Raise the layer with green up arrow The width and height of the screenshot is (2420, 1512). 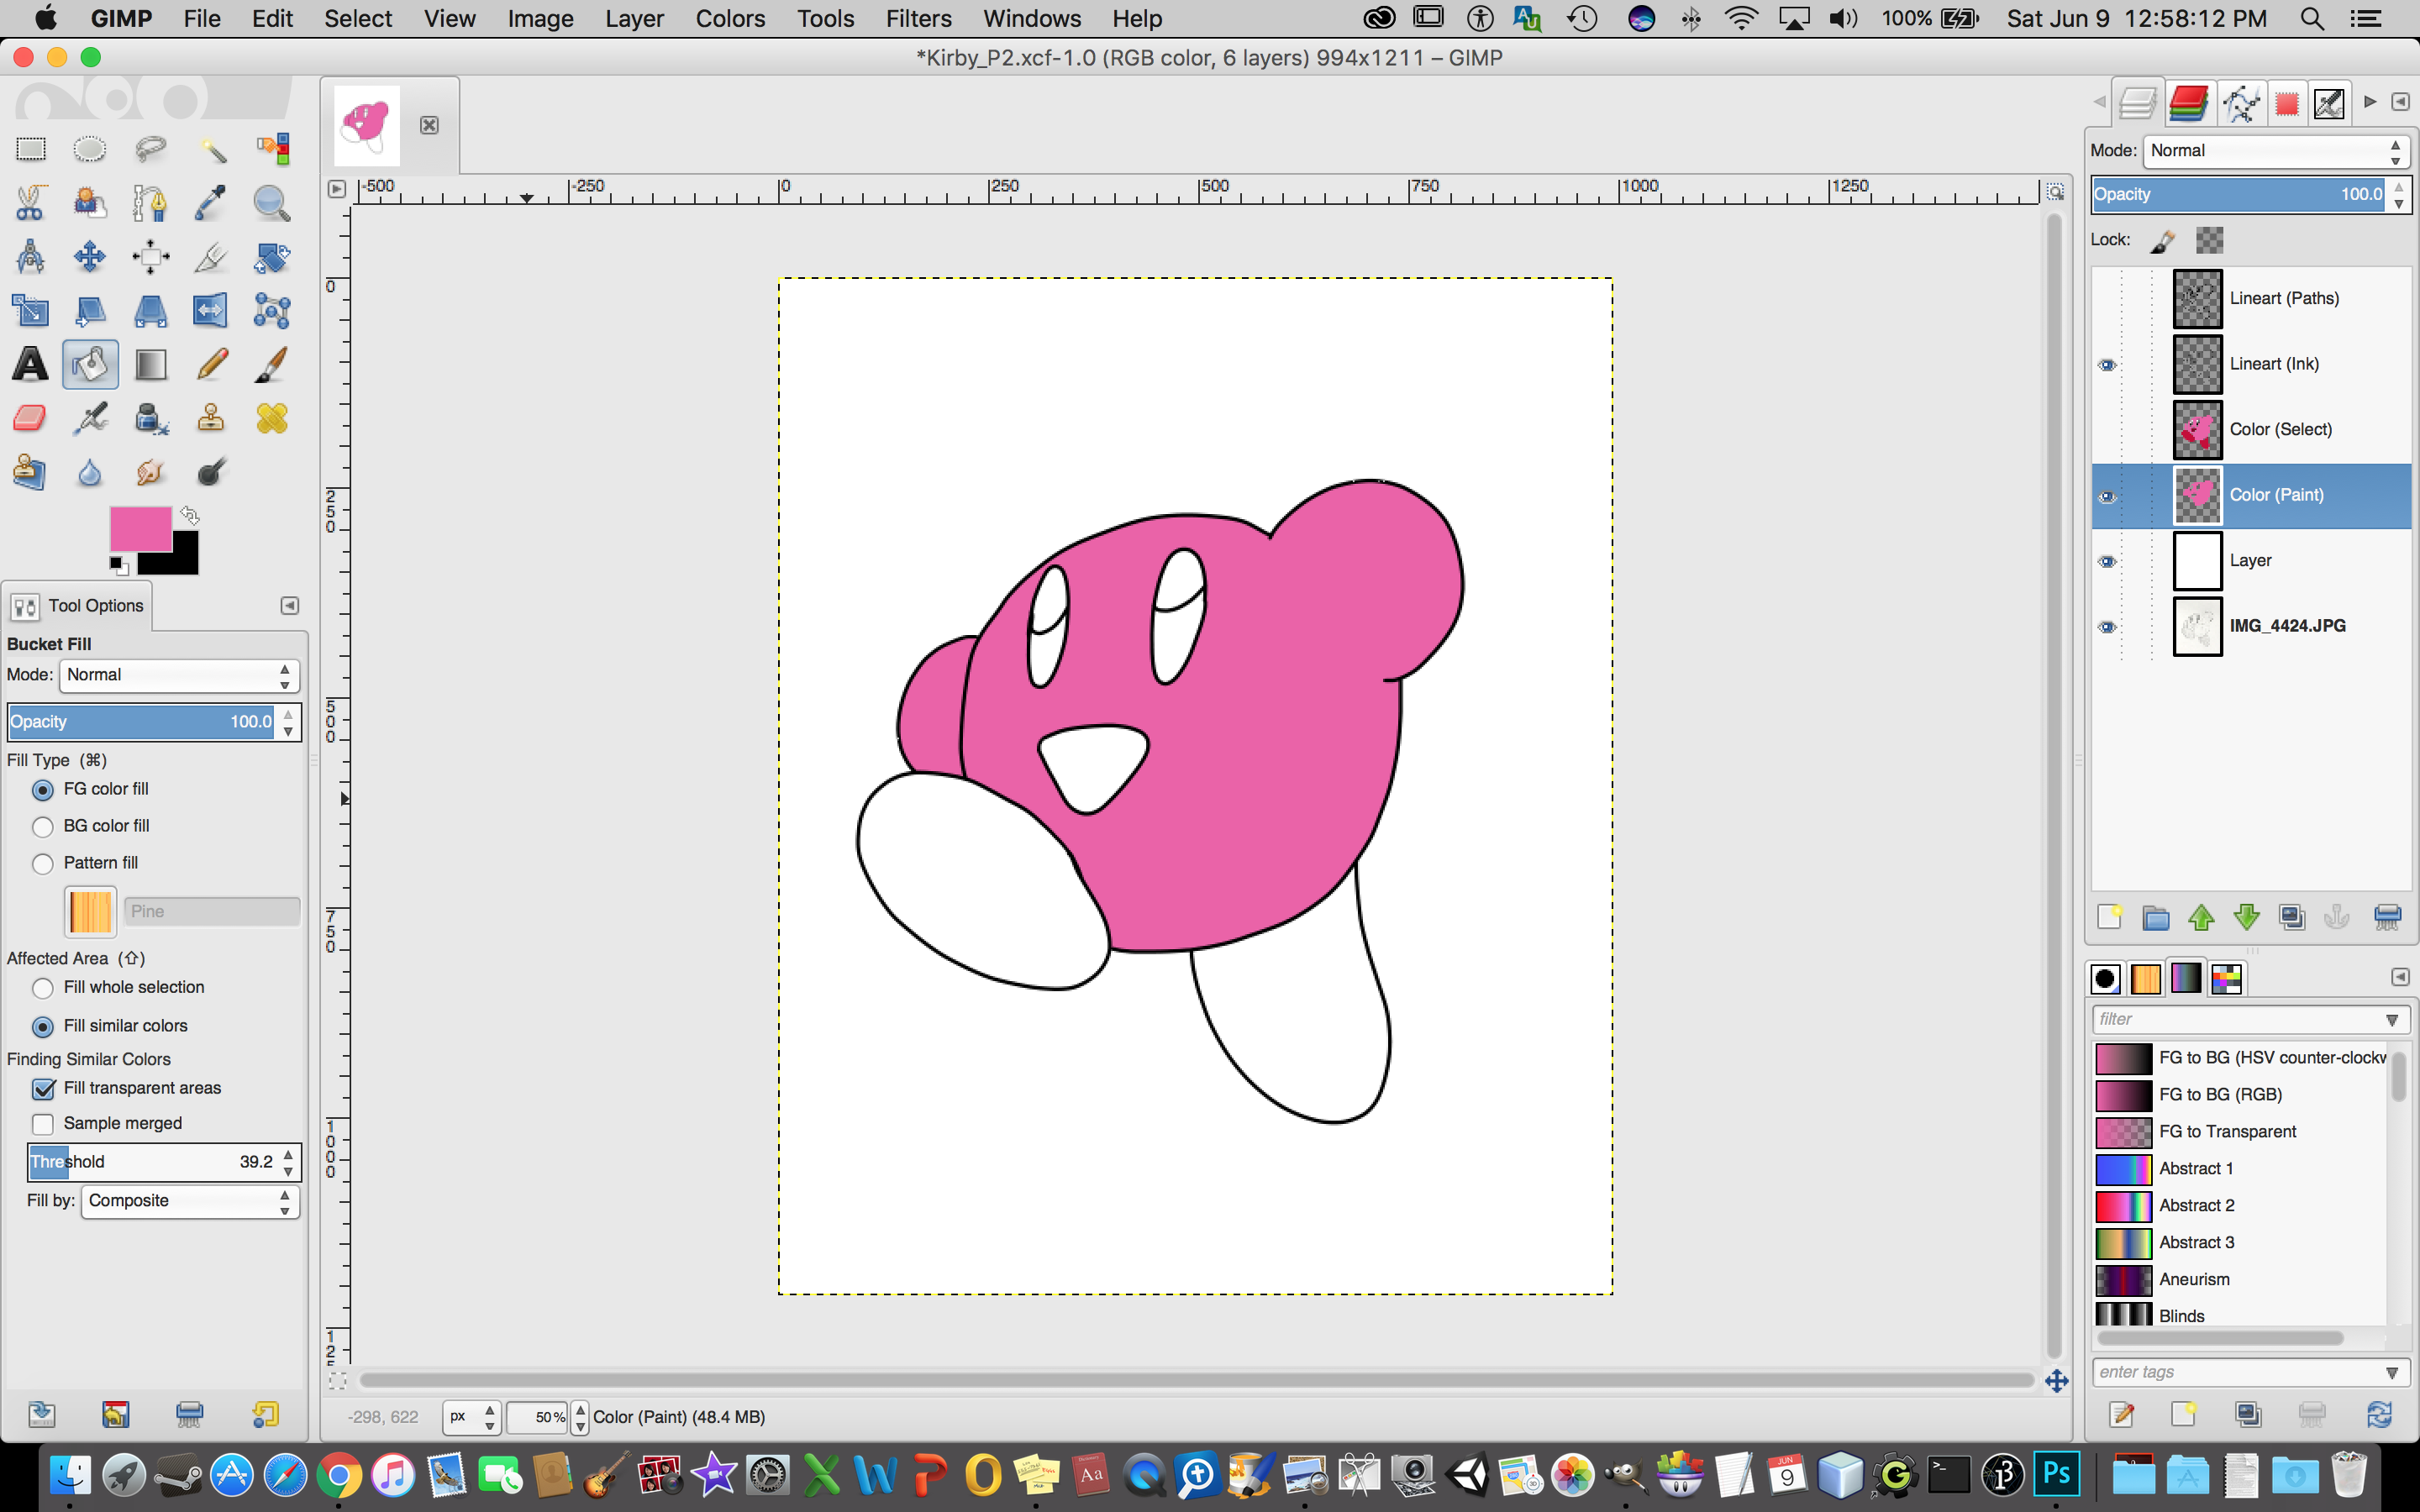point(2200,917)
